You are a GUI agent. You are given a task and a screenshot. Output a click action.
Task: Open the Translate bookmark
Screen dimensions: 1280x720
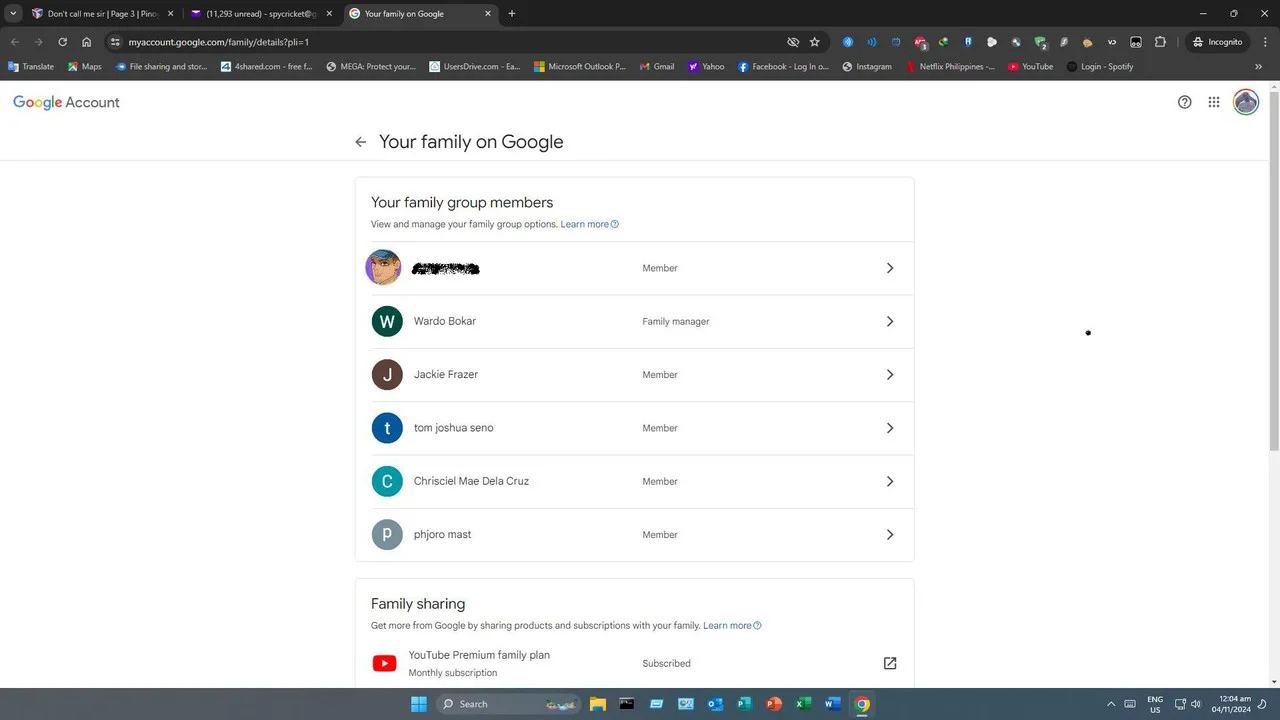[31, 67]
